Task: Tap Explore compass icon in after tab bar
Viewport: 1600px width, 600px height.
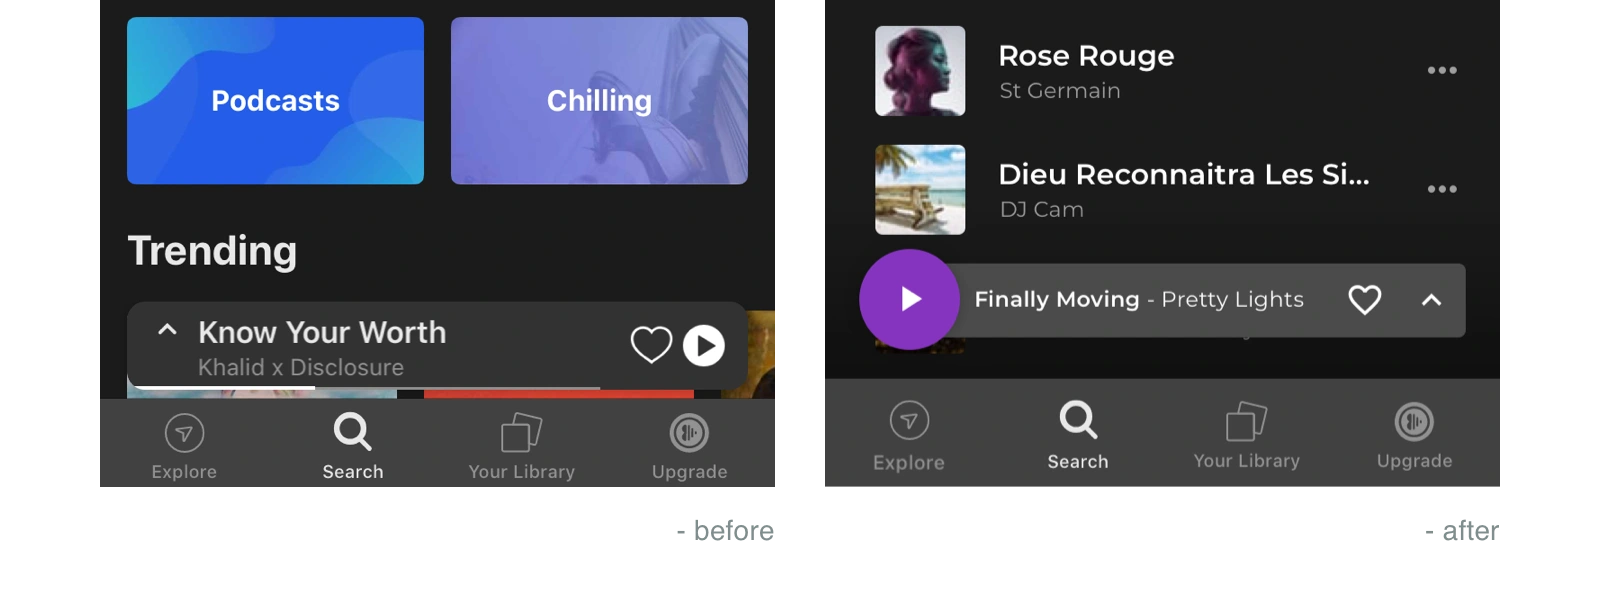Action: point(909,421)
